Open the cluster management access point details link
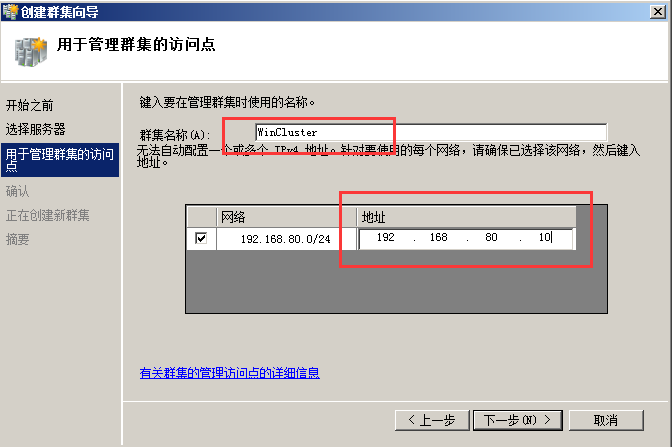Viewport: 672px width, 447px height. click(x=230, y=373)
